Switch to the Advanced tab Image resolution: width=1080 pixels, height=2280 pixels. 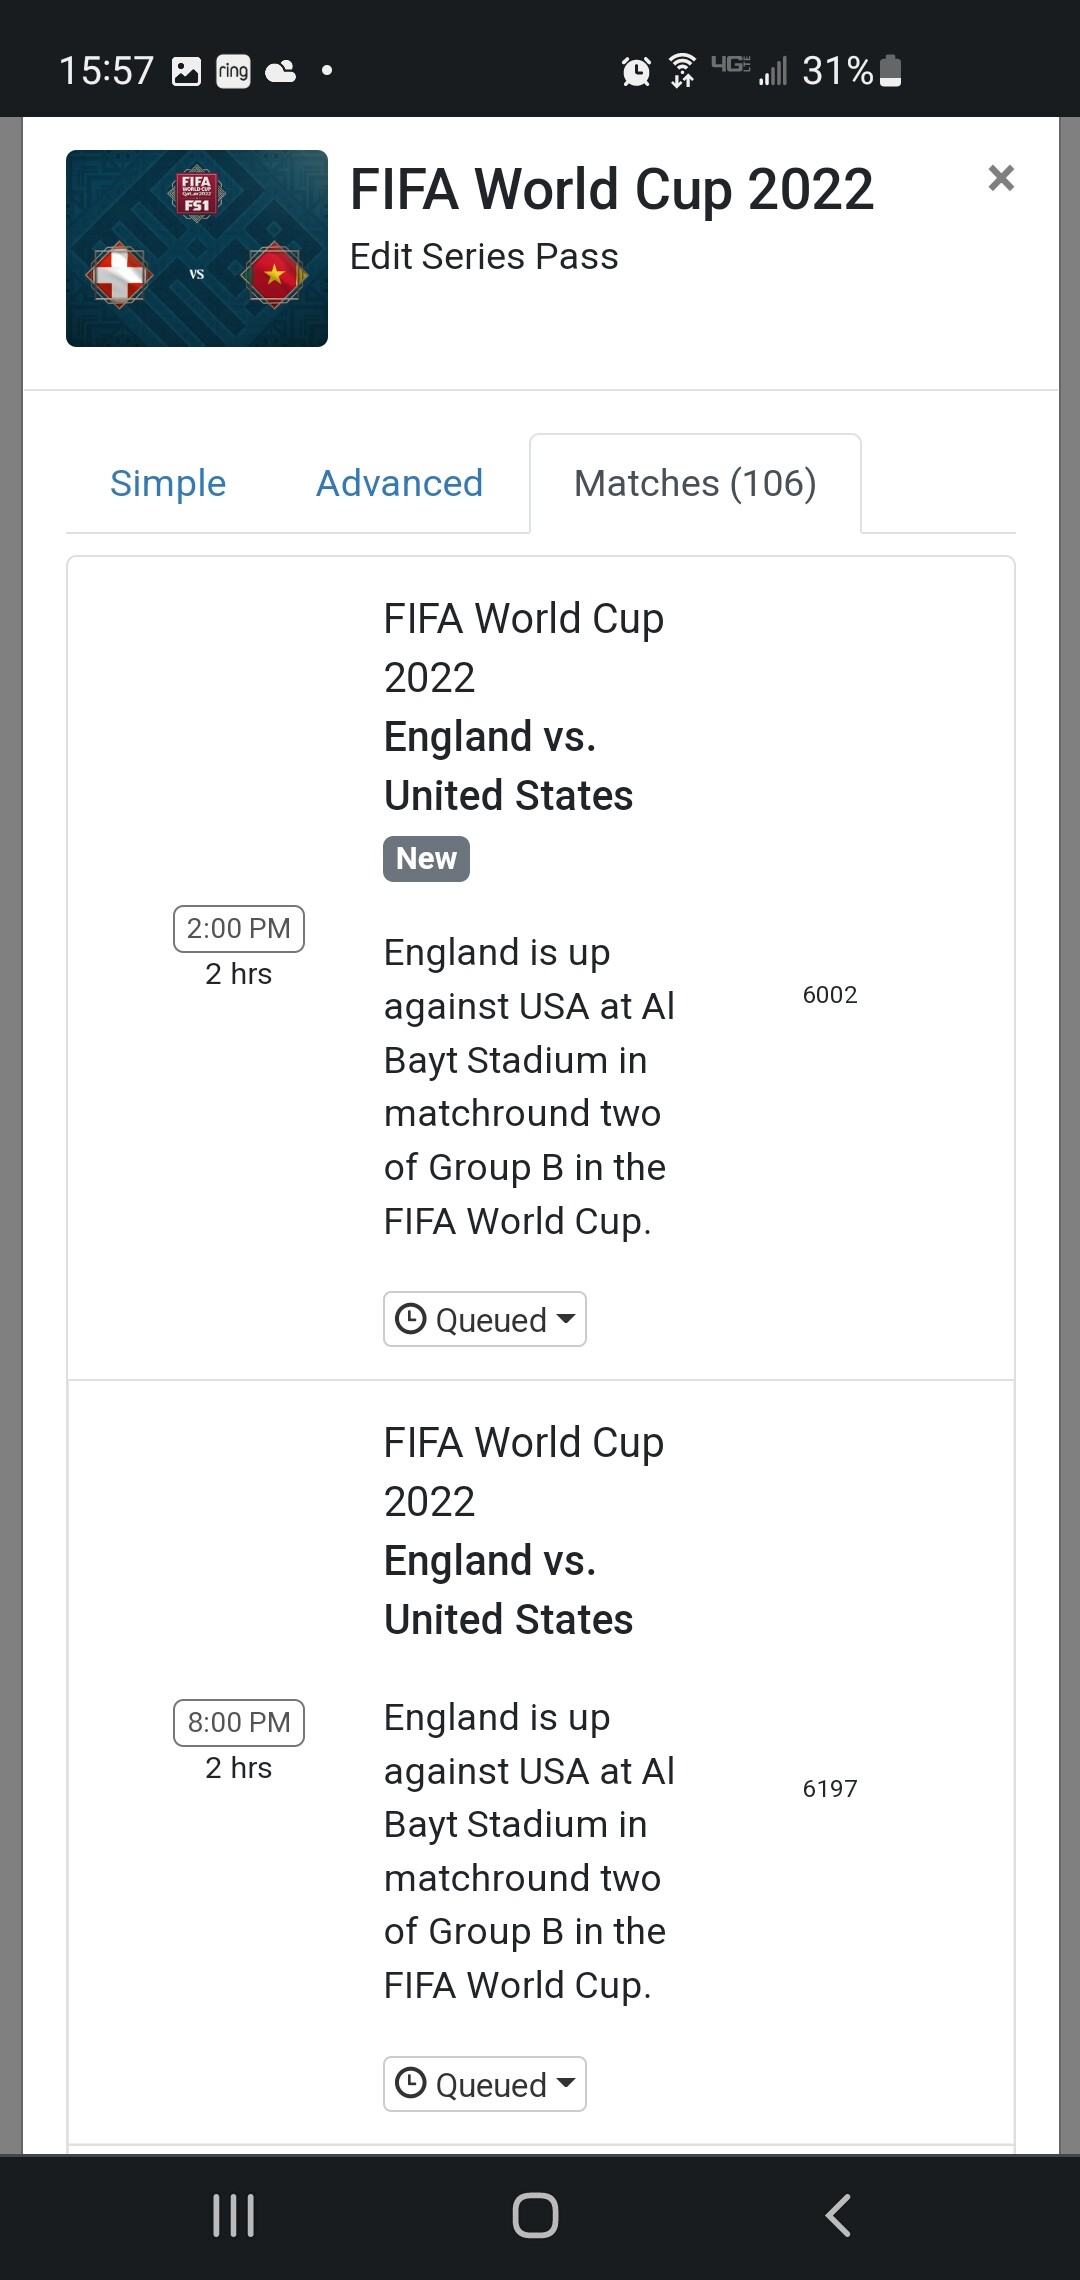tap(399, 484)
